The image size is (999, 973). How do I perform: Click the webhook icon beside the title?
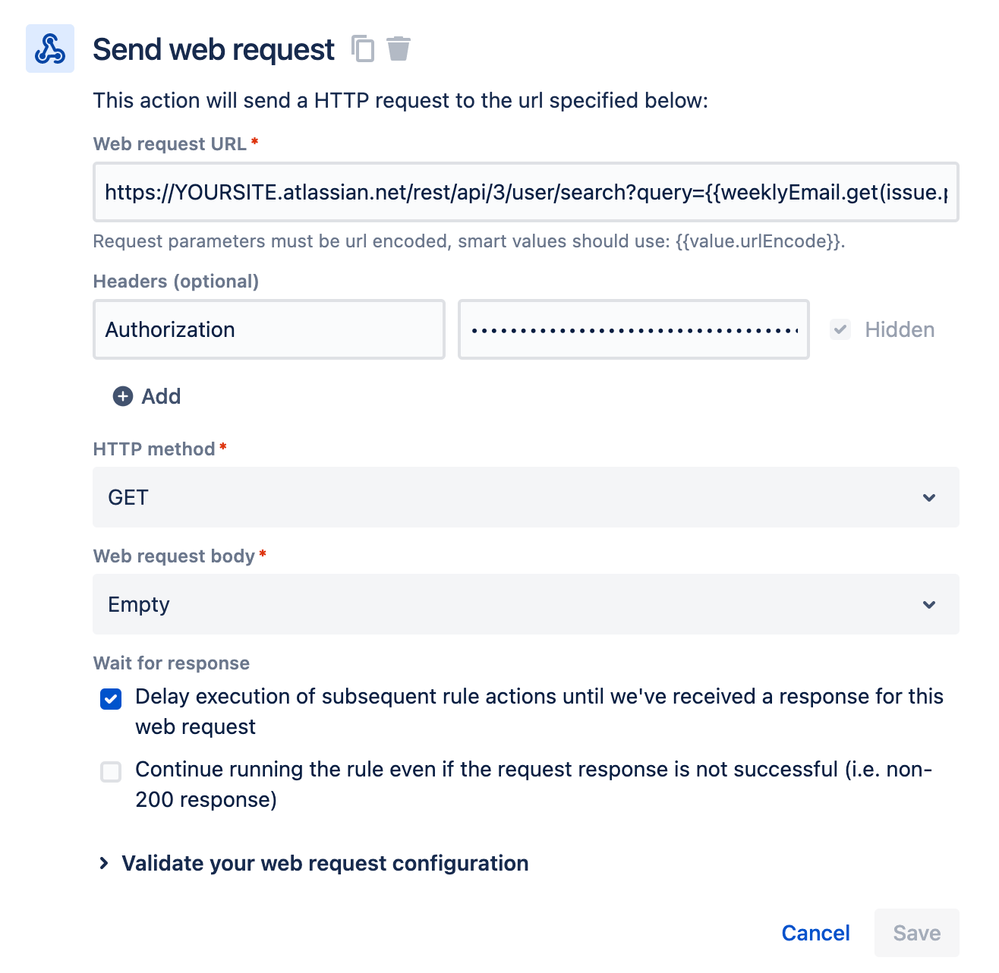pos(50,48)
